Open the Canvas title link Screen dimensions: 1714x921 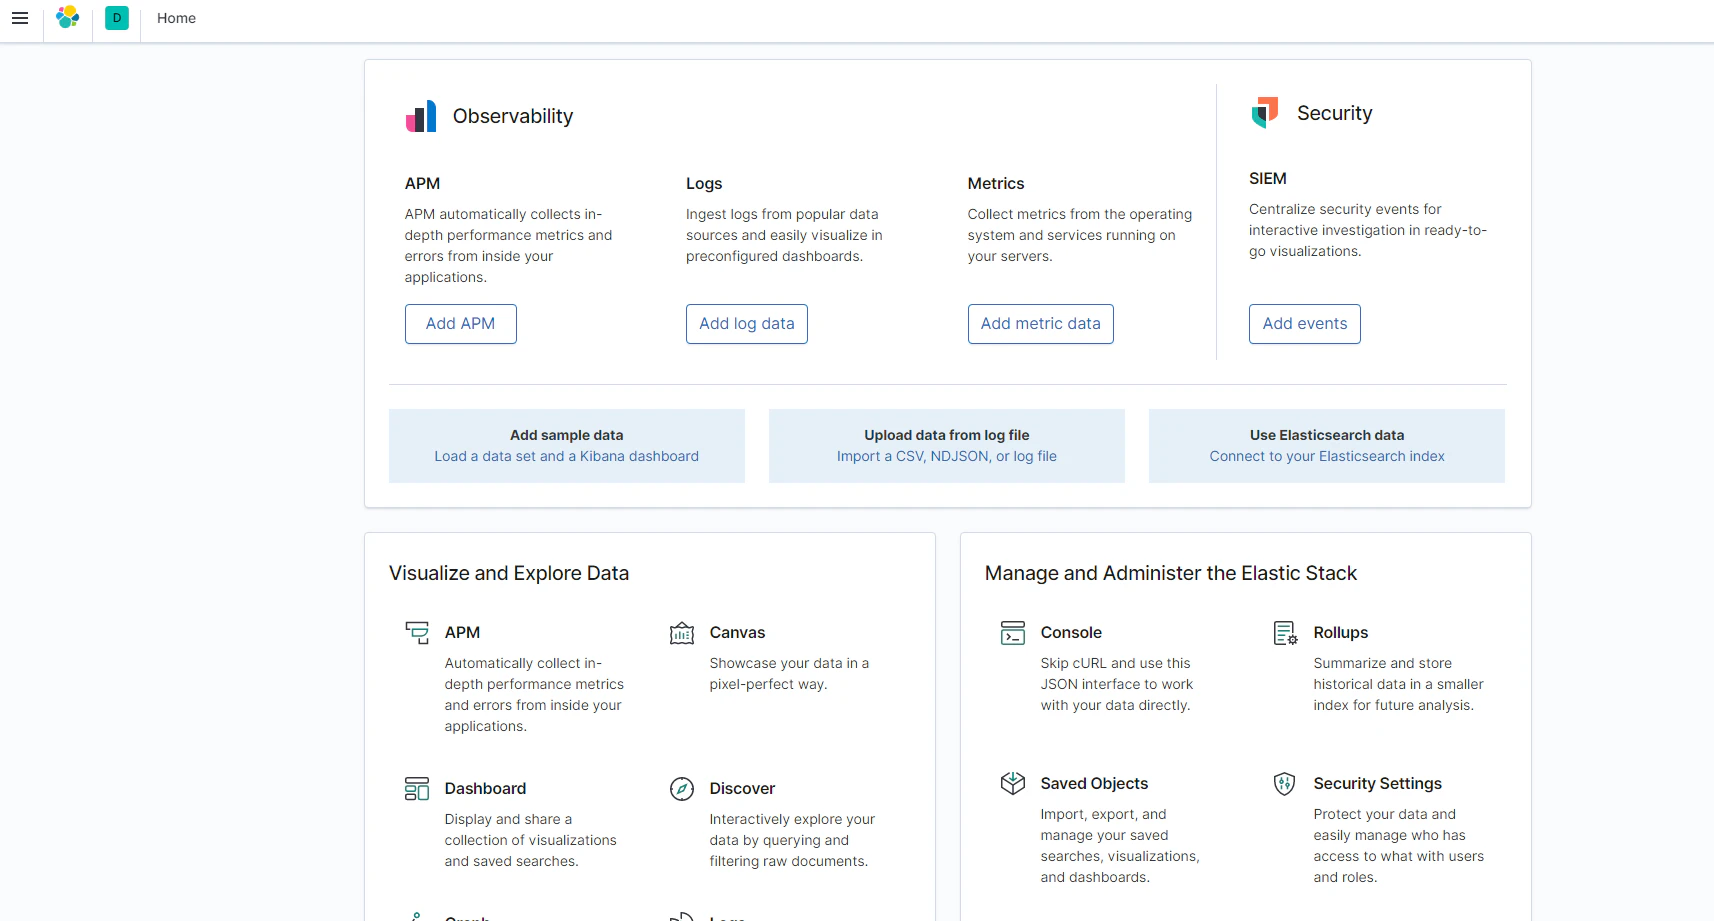pos(737,633)
